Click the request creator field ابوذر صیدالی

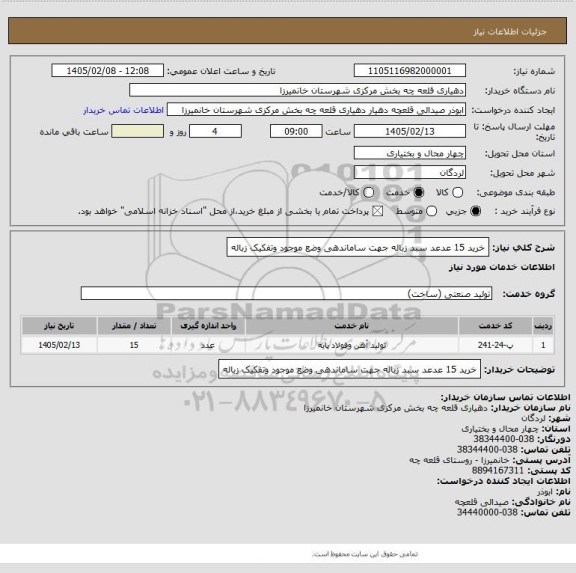[316, 110]
